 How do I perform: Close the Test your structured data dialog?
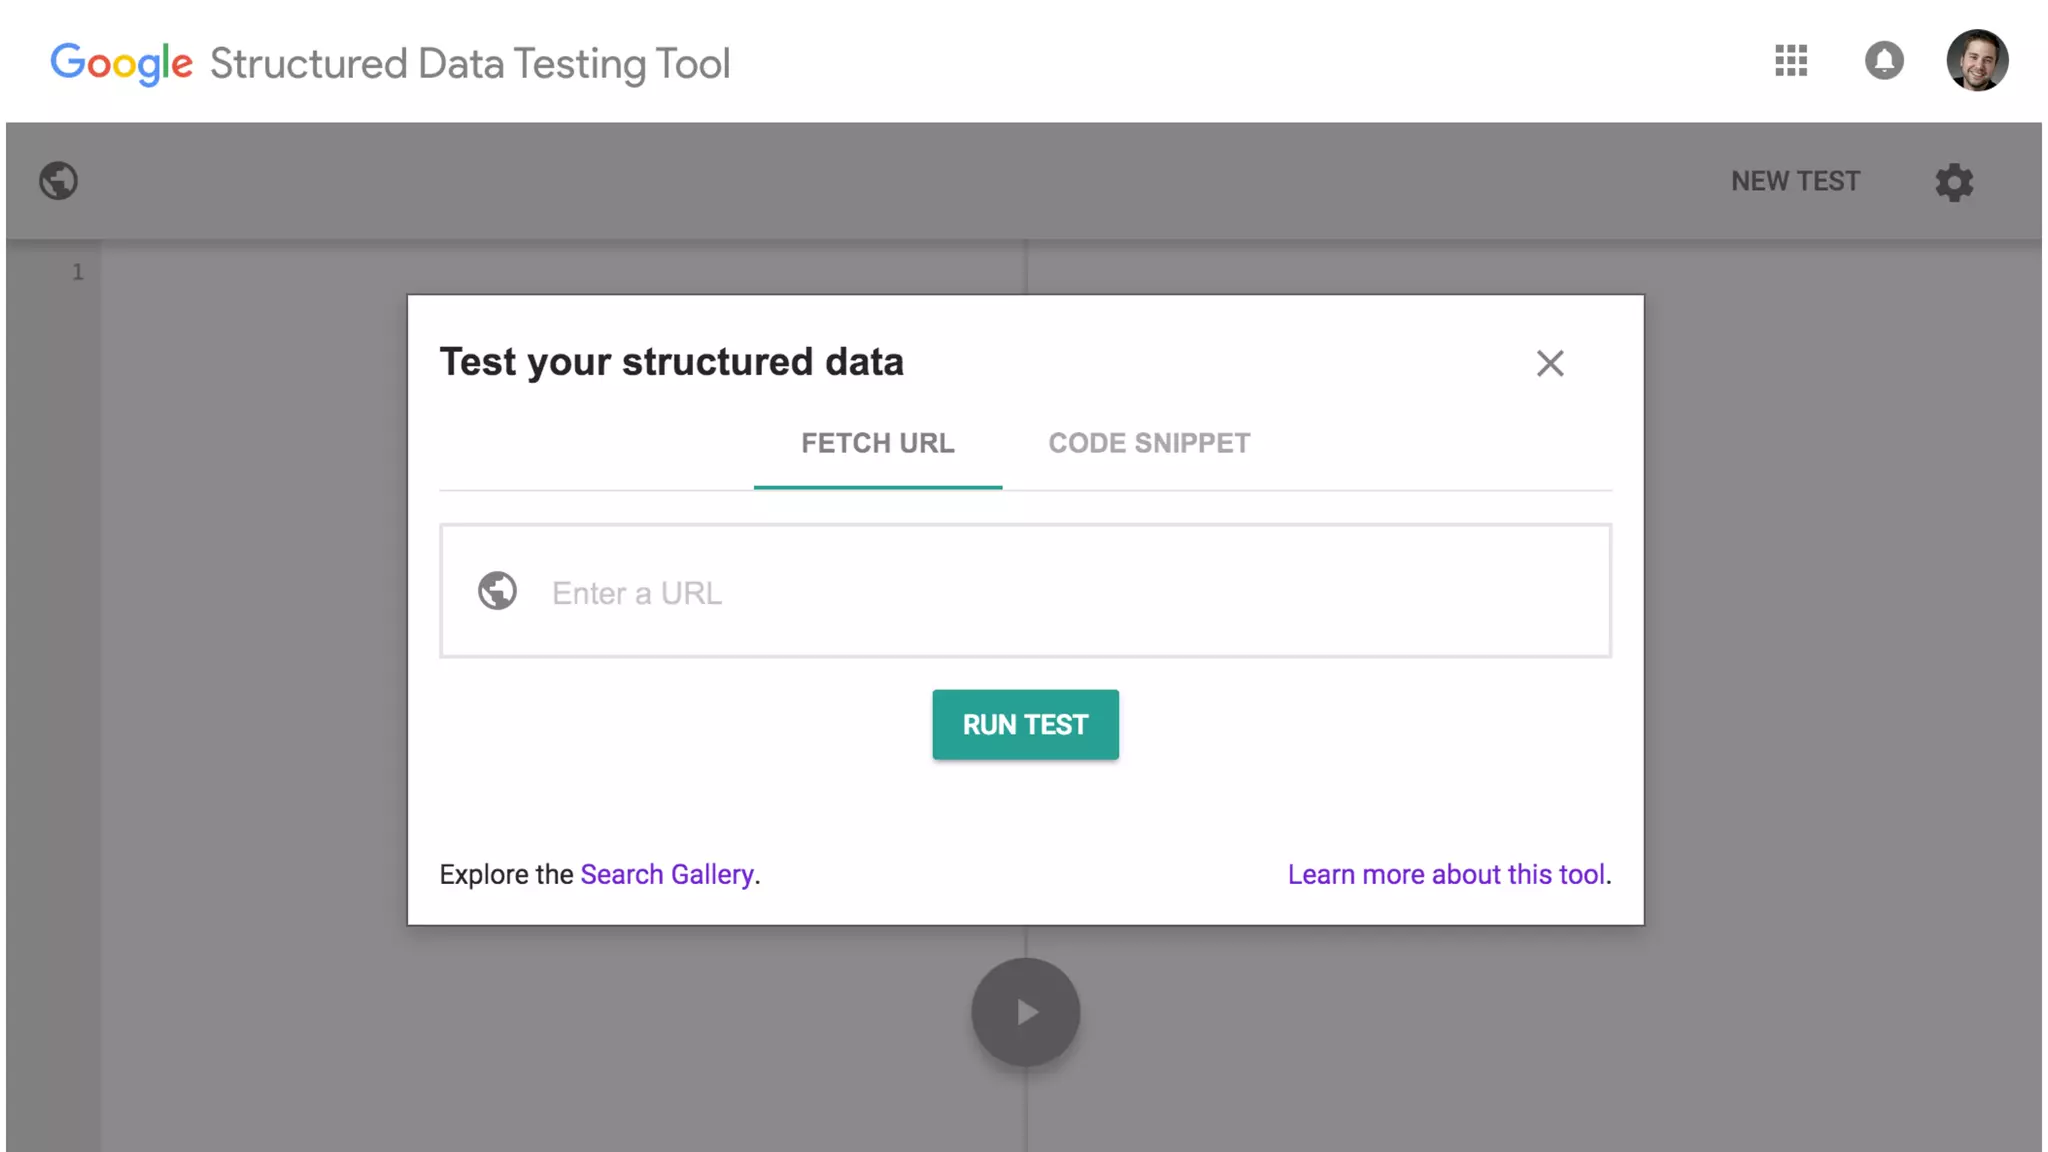(1550, 363)
